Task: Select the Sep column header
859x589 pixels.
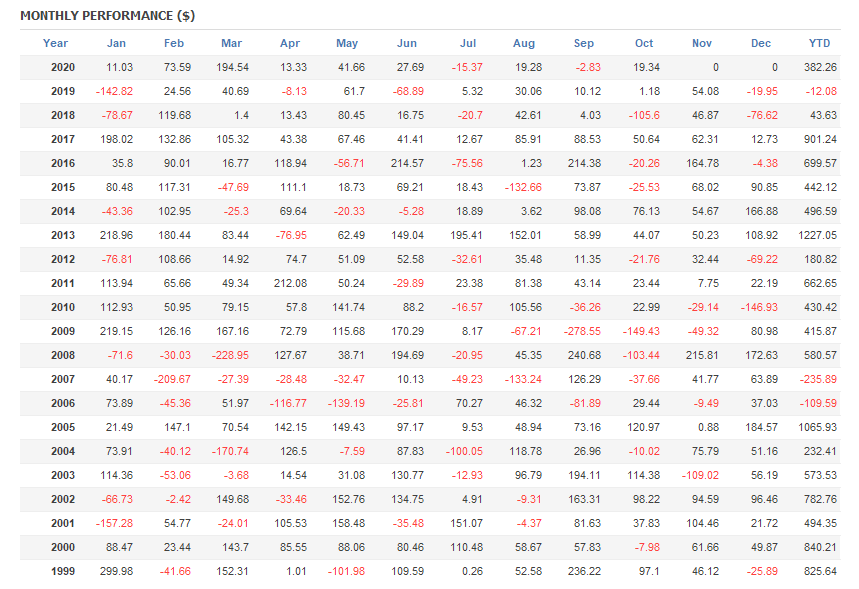Action: [584, 43]
